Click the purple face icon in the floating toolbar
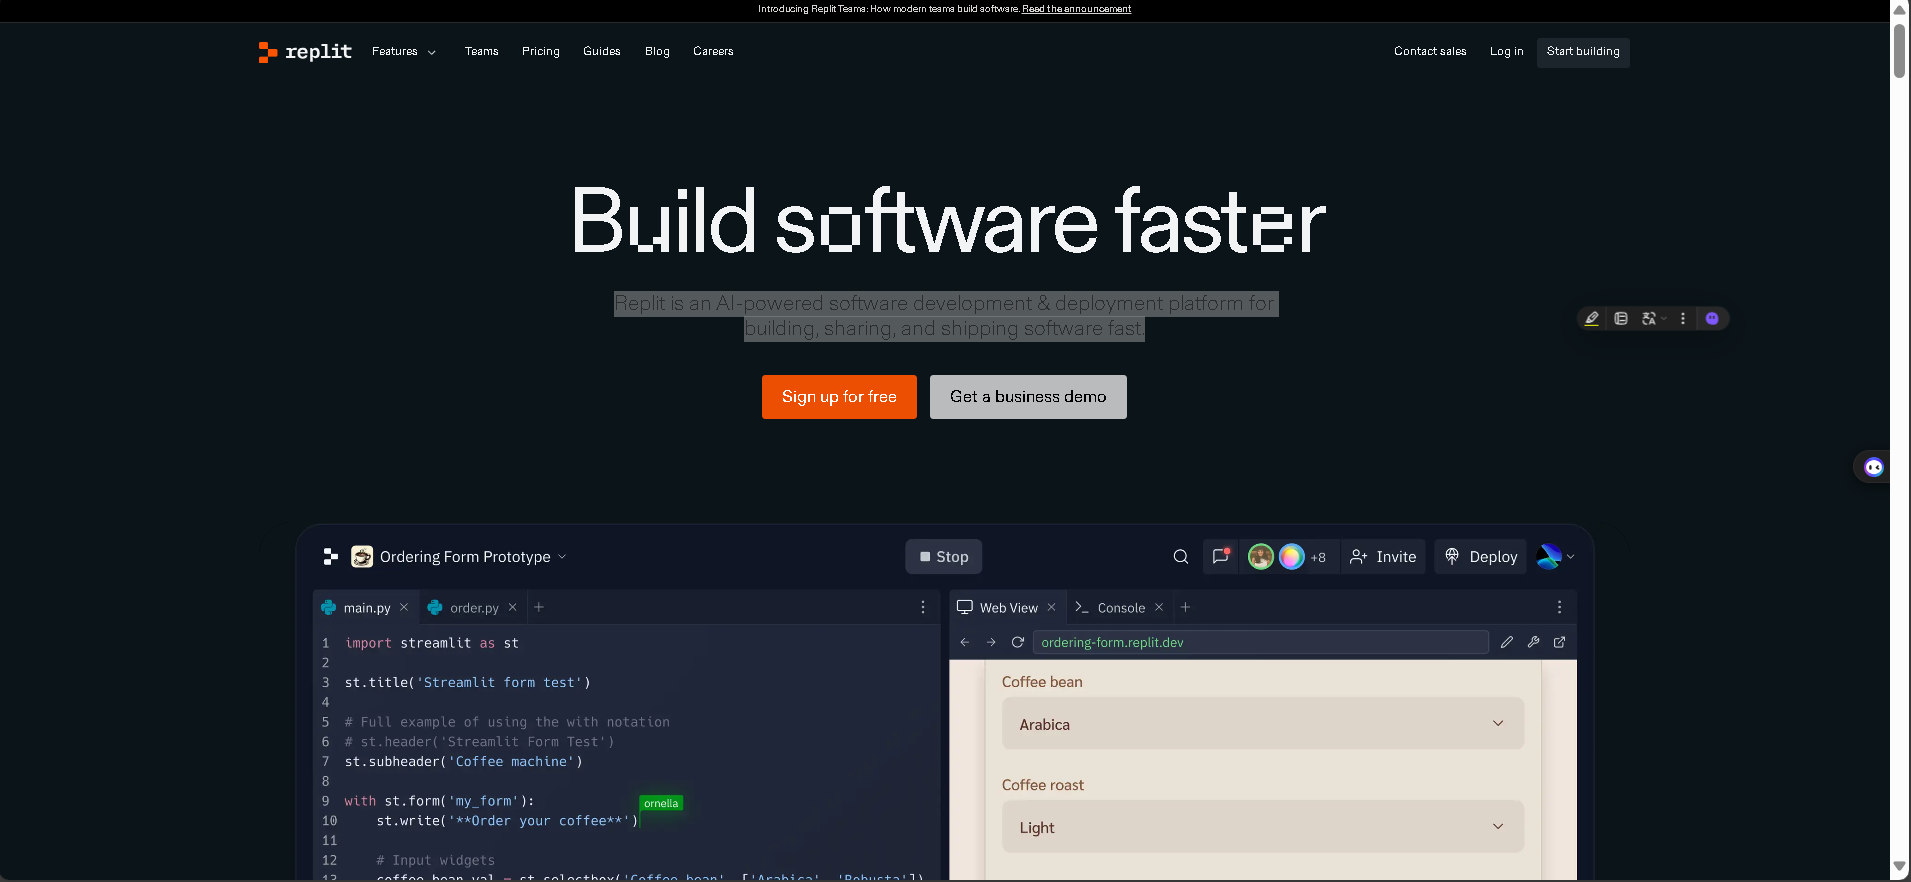Viewport: 1911px width, 882px height. coord(1712,318)
